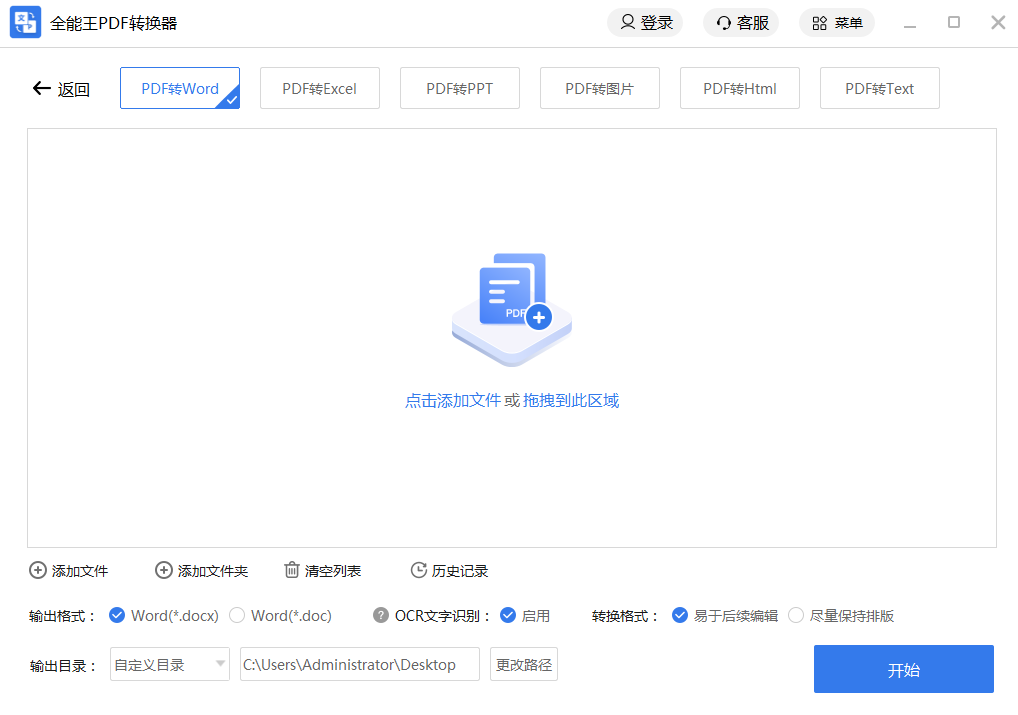Viewport: 1018px width, 715px height.
Task: Click the OCR help question mark icon
Action: 381,615
